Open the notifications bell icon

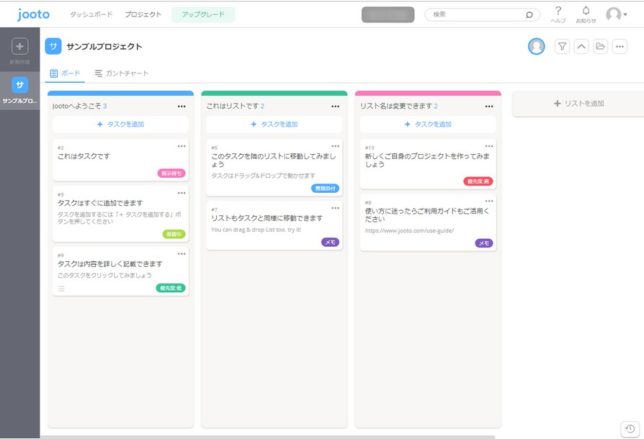[586, 11]
